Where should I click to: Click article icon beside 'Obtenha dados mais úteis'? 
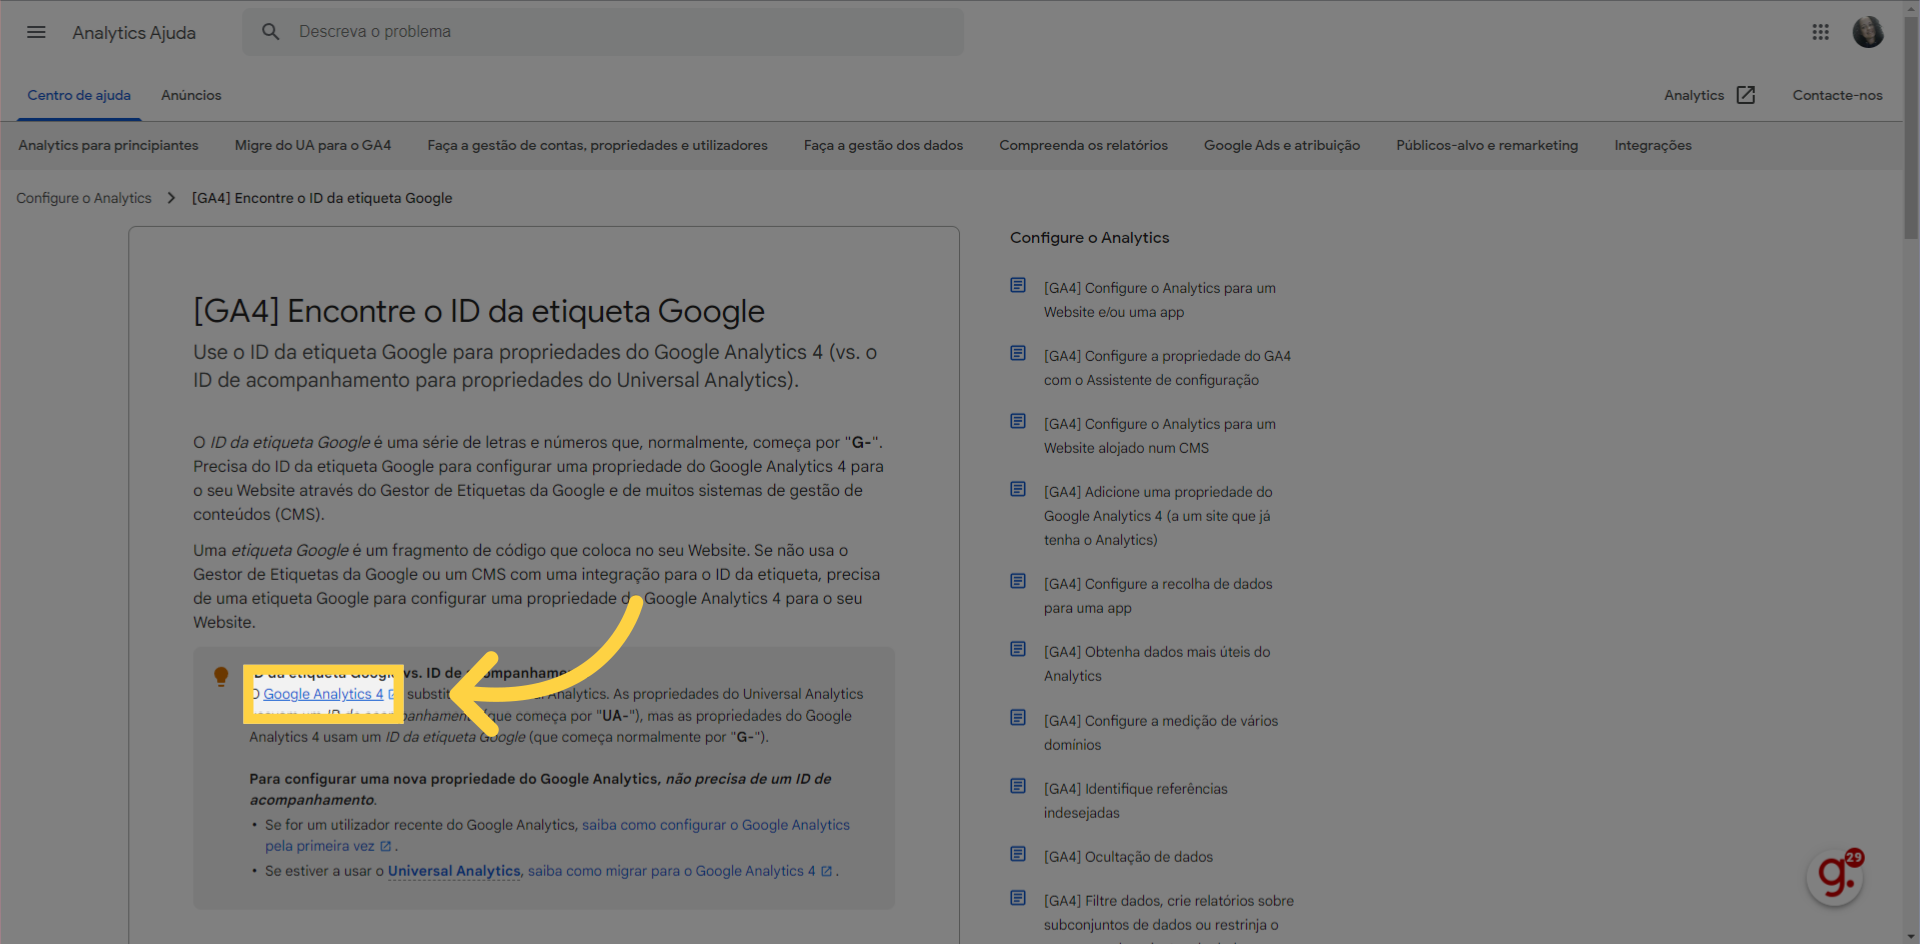tap(1018, 650)
